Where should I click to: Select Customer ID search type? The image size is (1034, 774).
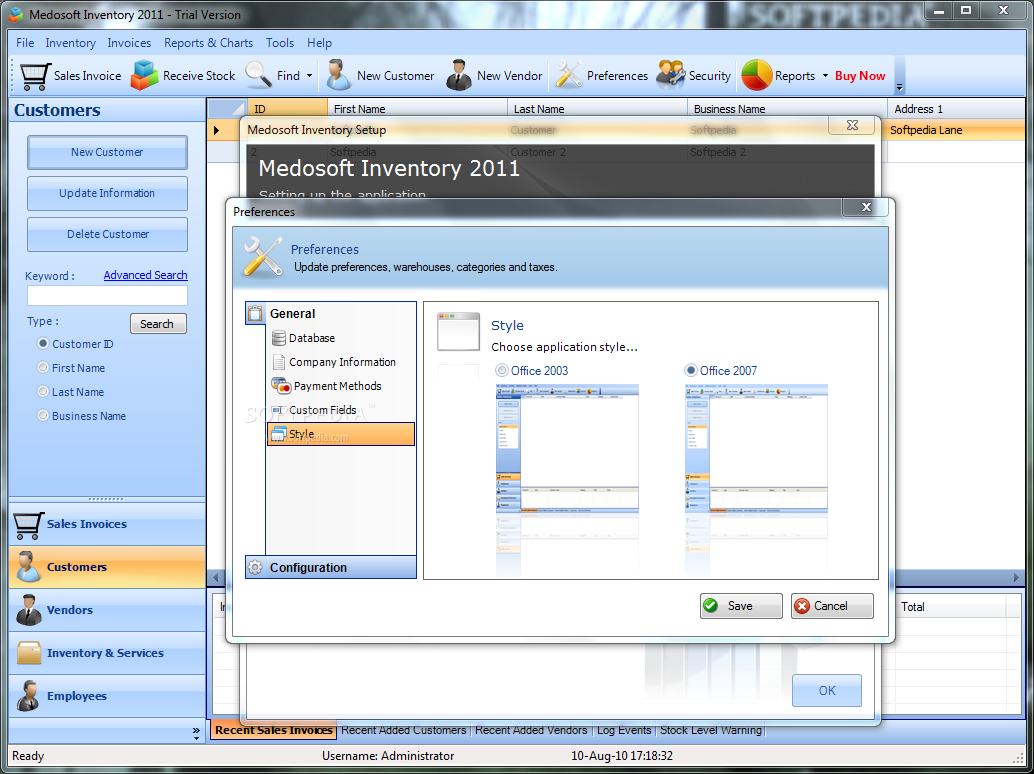coord(44,343)
